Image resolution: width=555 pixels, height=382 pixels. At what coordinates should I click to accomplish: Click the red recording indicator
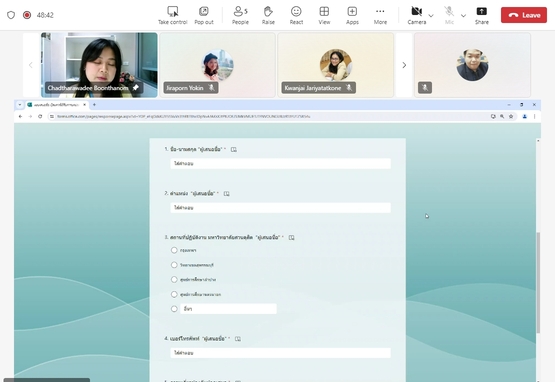pos(27,15)
